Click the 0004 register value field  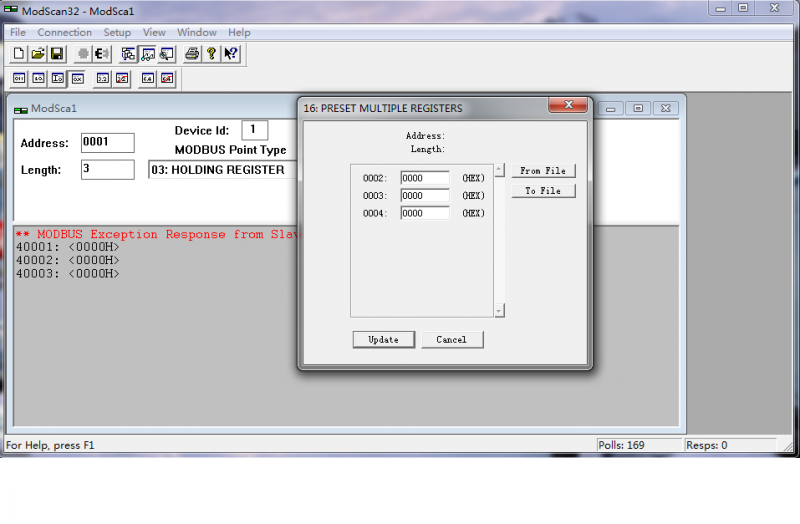pos(425,213)
